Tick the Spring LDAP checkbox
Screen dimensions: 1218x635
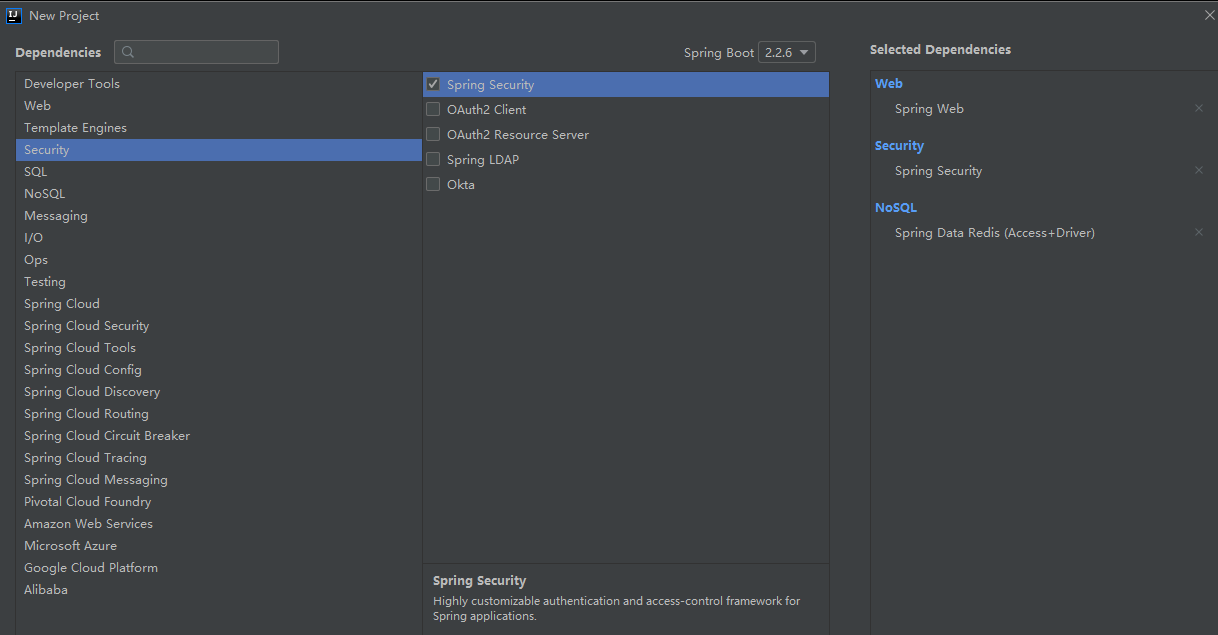tap(433, 159)
